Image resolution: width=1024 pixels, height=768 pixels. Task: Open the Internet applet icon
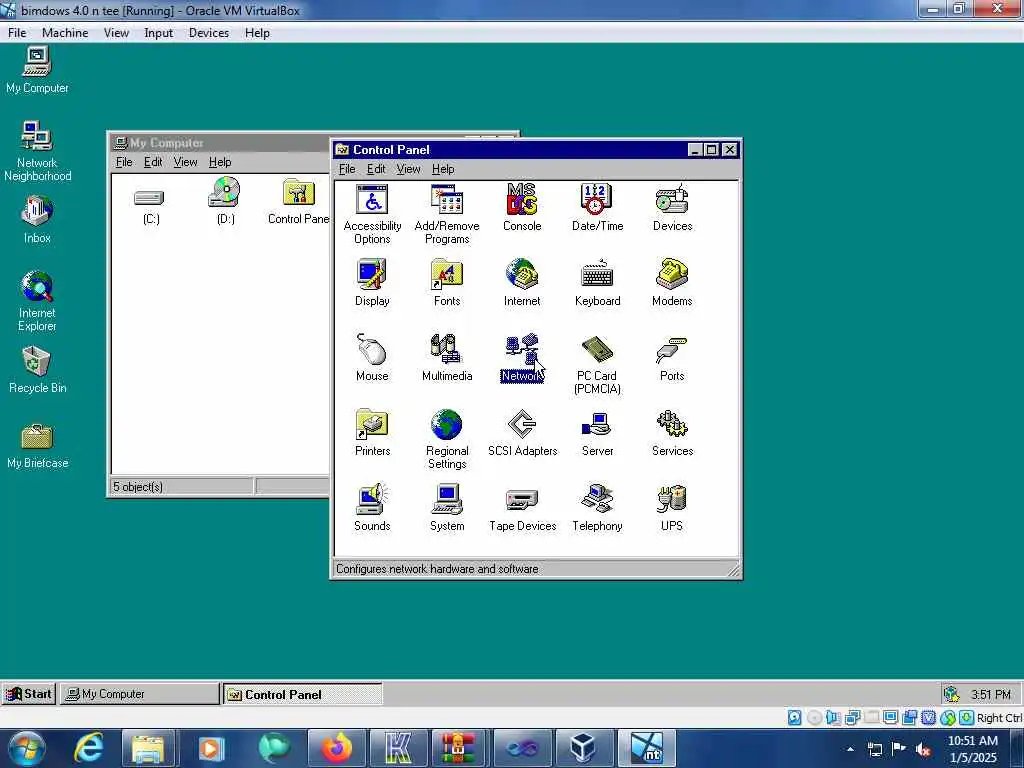pos(522,282)
